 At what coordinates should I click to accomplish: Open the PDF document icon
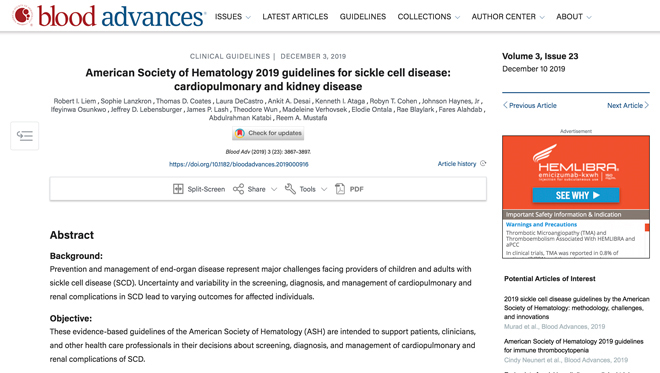pos(340,189)
